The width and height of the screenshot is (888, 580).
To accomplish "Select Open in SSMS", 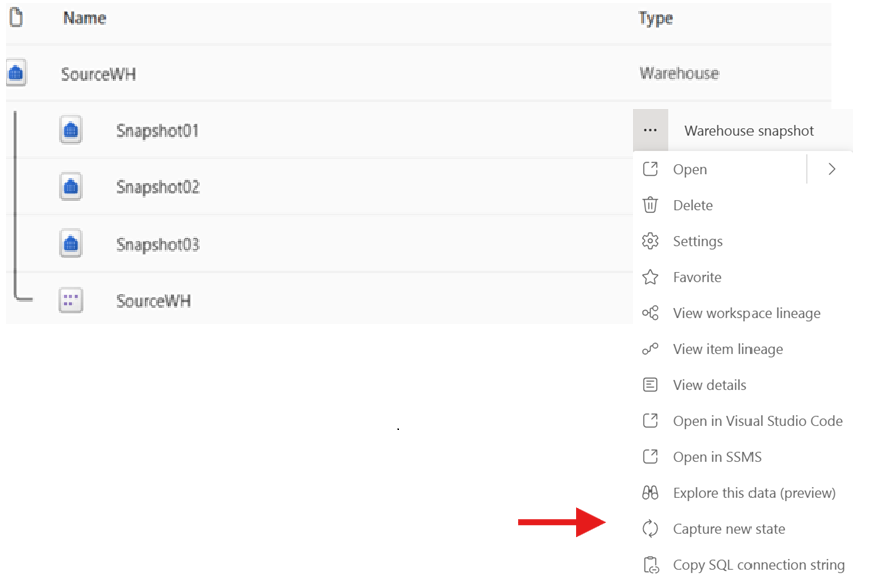I will click(x=717, y=457).
